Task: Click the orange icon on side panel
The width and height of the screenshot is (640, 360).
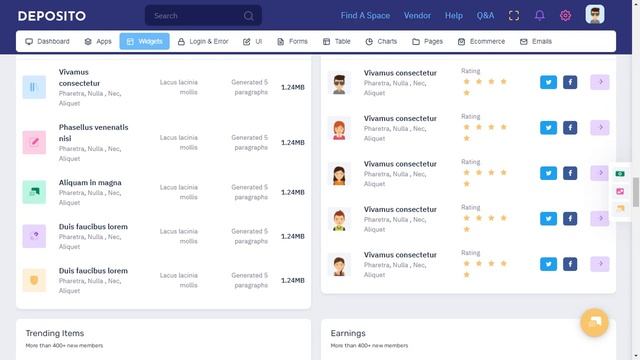Action: 620,209
